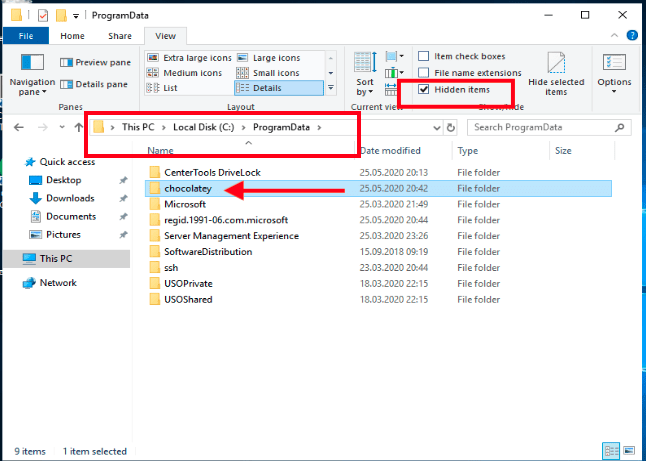
Task: Expand the address bar history dropdown
Action: pyautogui.click(x=436, y=128)
